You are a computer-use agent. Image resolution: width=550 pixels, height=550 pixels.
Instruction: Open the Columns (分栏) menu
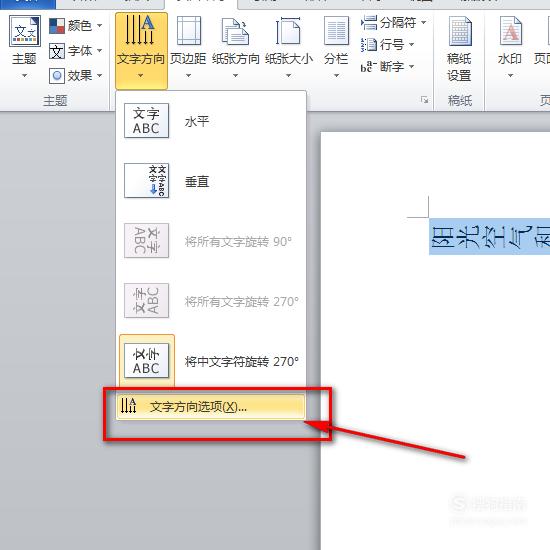pos(336,47)
